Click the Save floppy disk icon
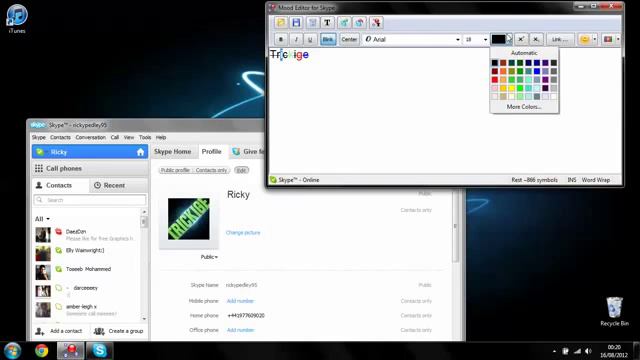640x360 pixels. pos(296,23)
